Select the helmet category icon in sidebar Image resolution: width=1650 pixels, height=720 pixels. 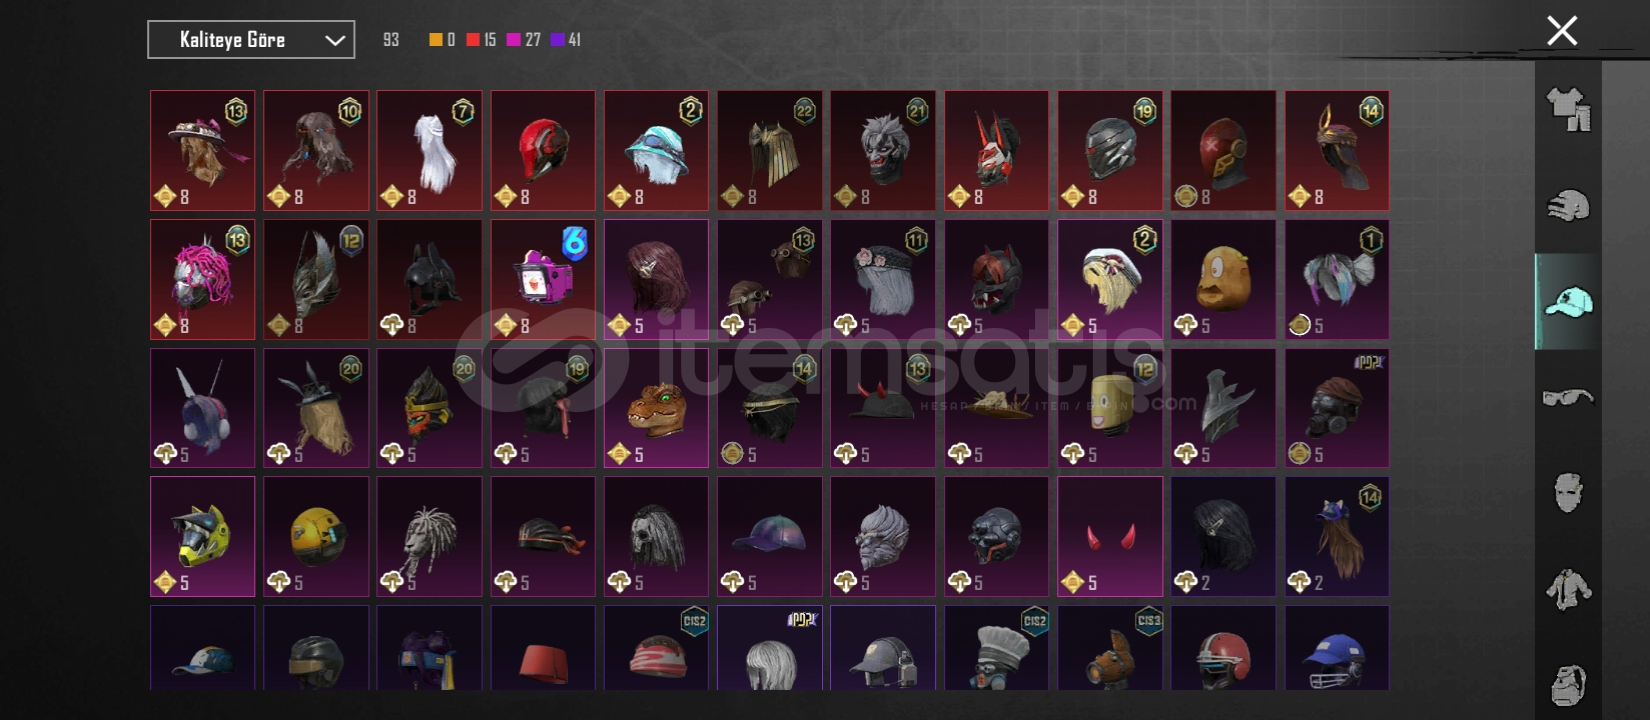tap(1568, 205)
